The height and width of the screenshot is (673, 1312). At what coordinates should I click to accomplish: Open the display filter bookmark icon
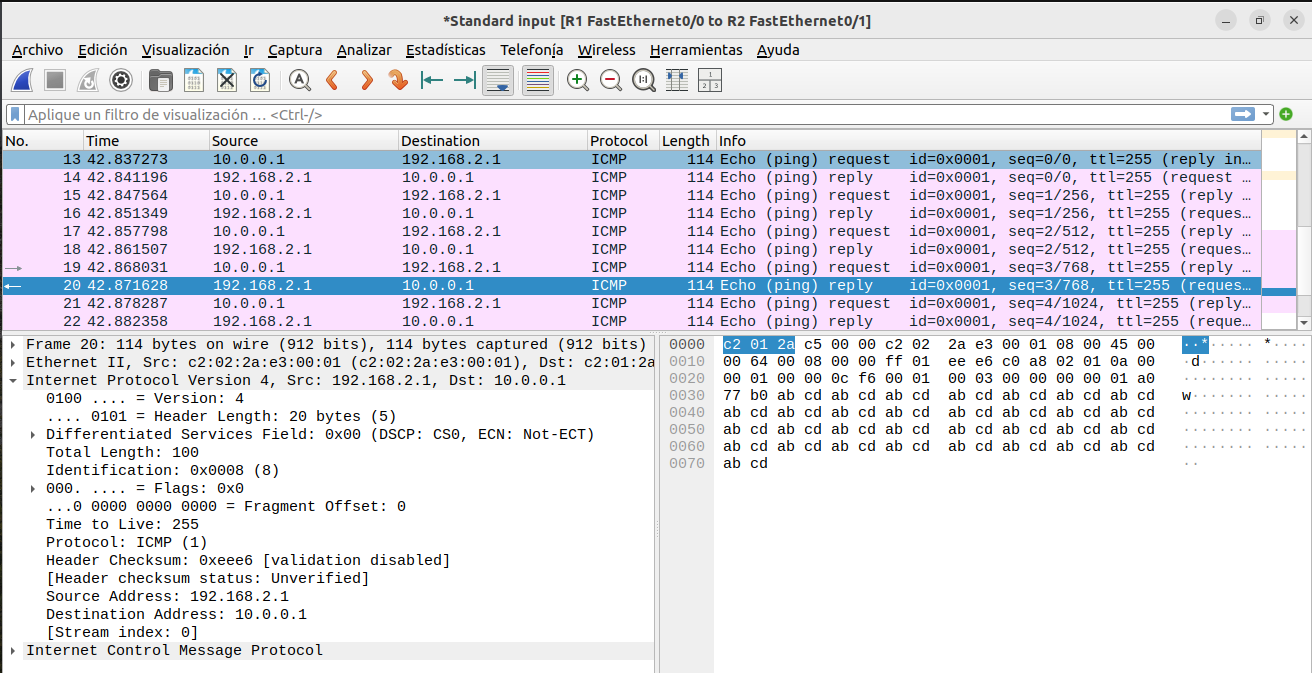pos(16,115)
